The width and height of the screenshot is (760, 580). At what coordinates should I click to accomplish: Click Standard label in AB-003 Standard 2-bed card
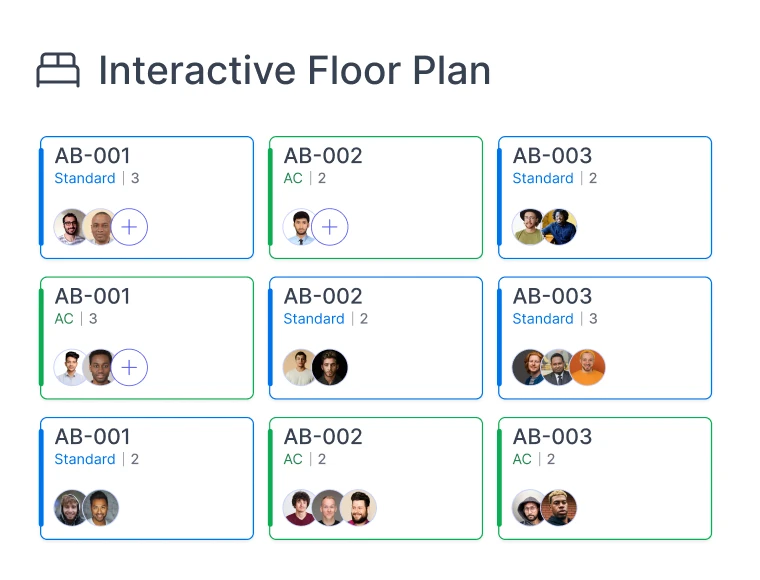[x=543, y=178]
